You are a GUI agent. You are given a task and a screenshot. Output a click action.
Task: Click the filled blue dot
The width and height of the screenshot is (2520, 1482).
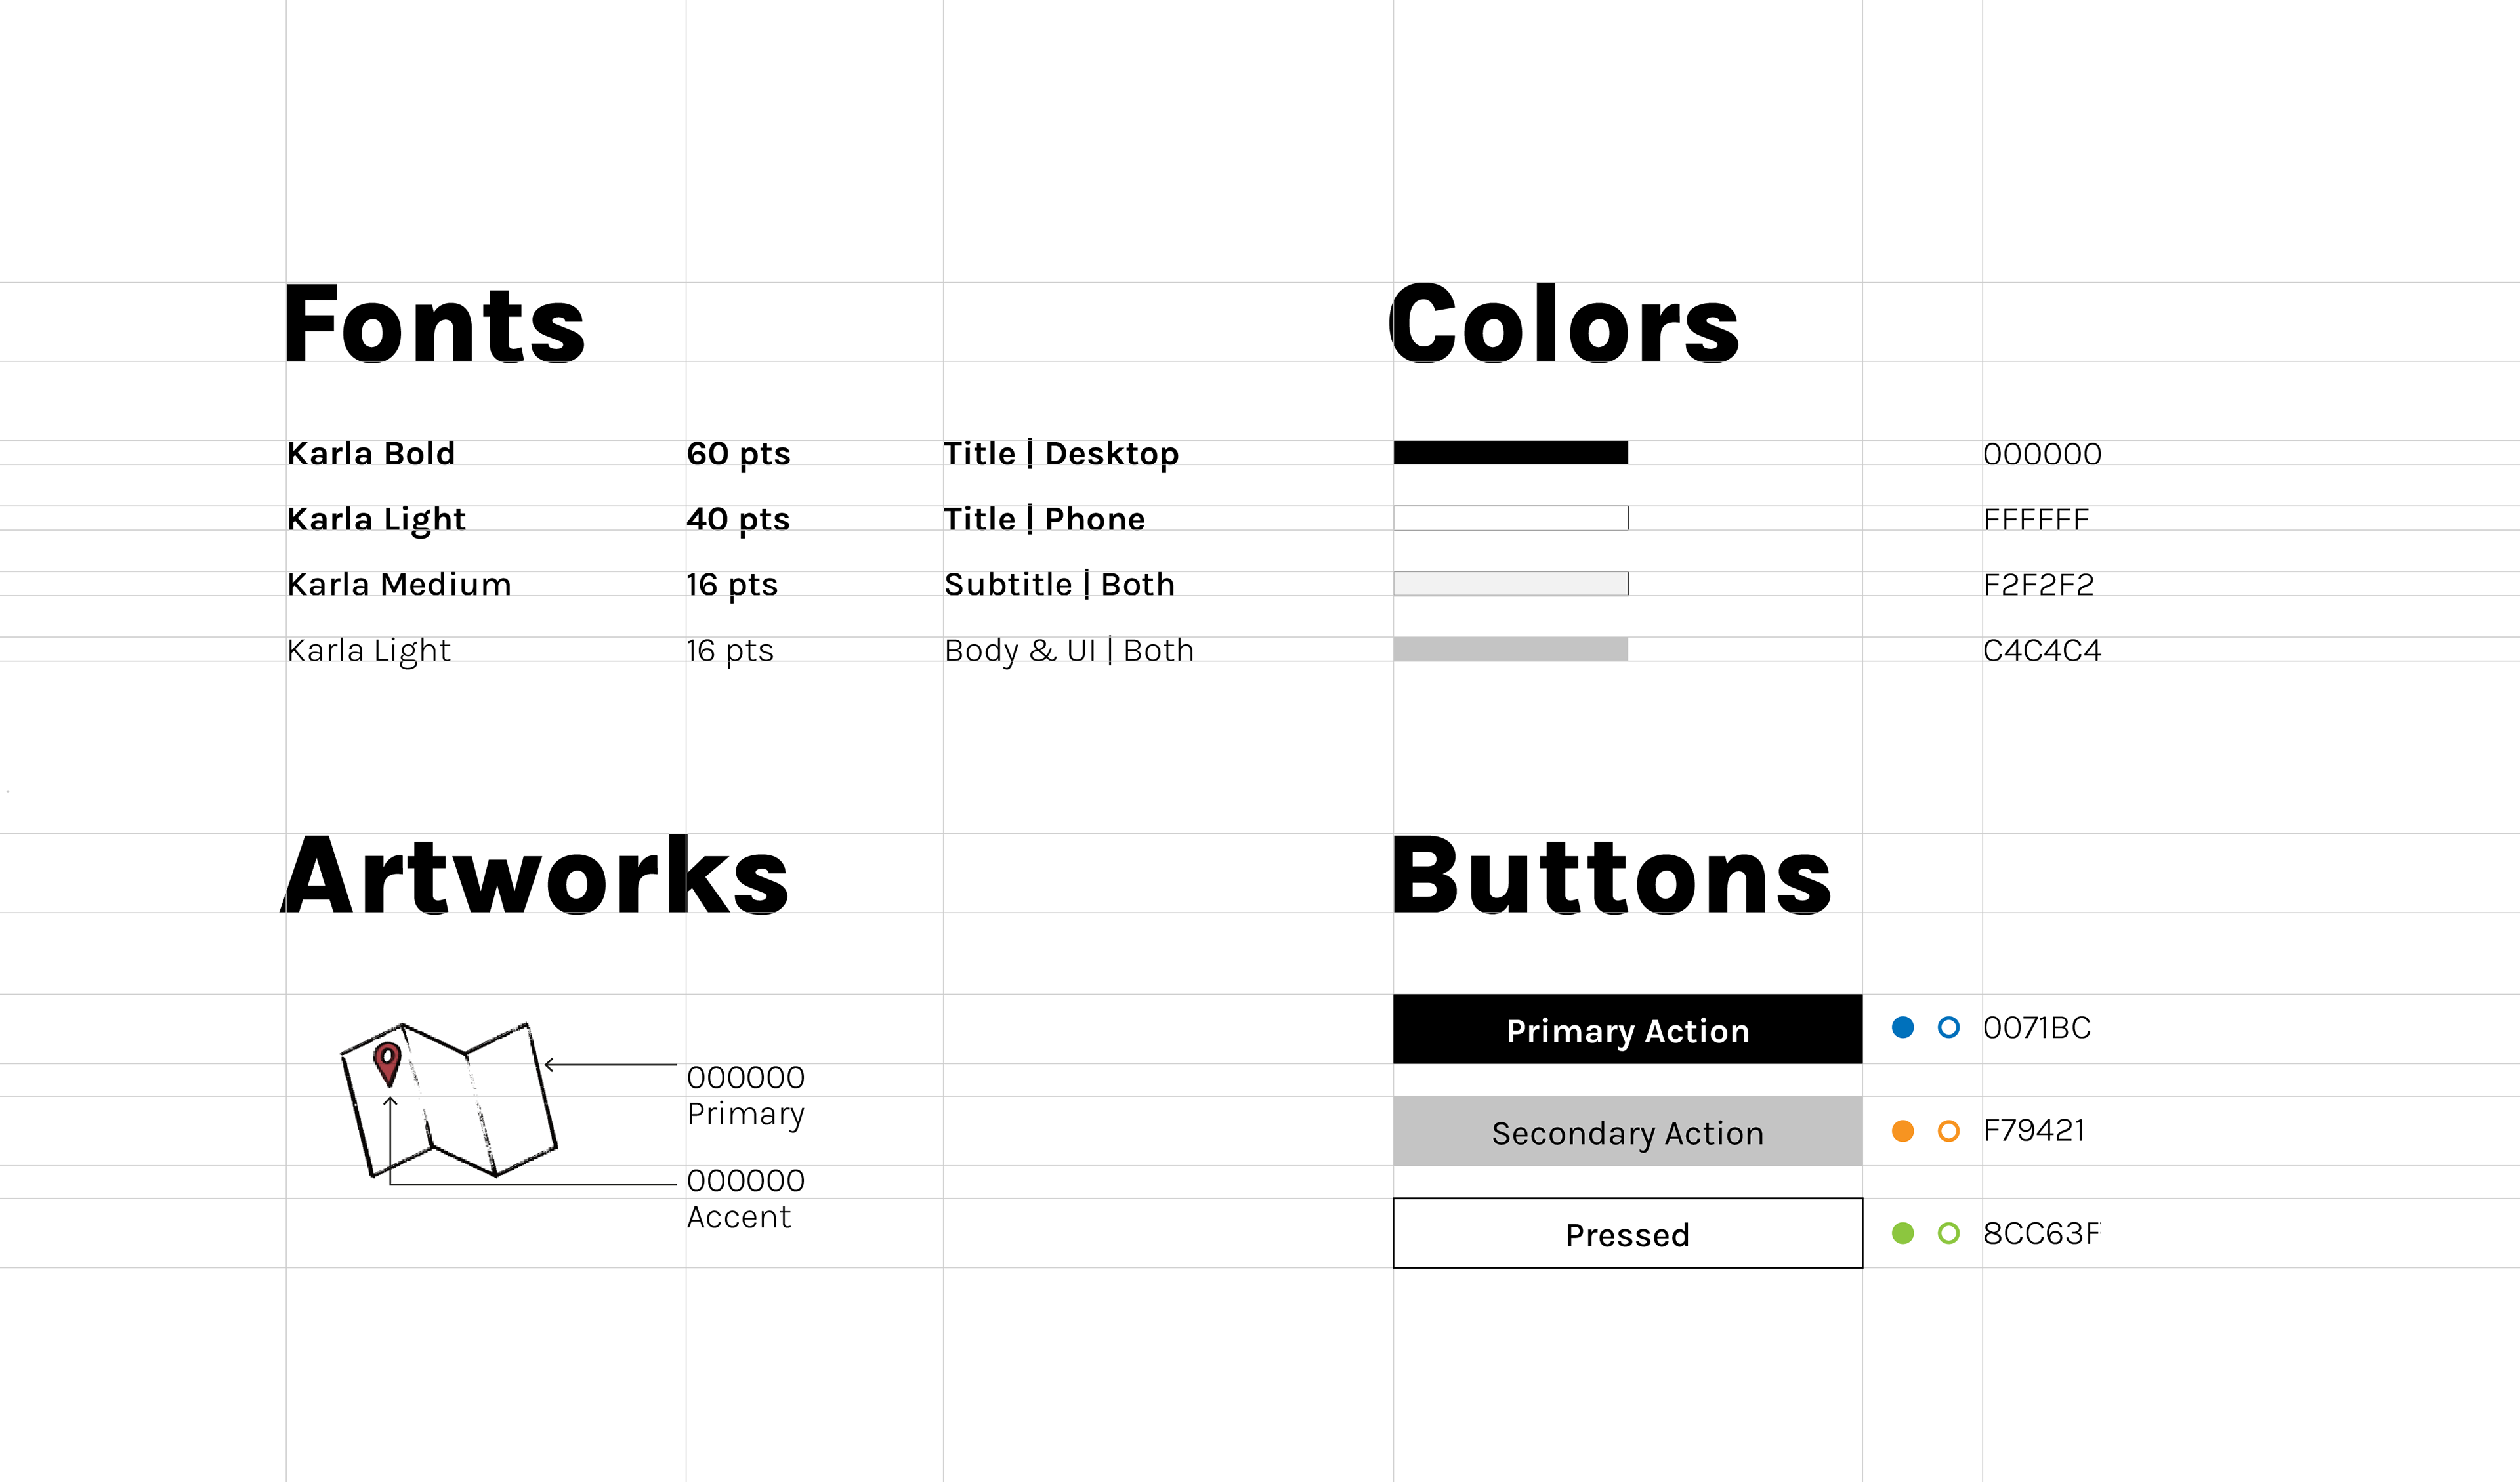tap(1902, 1027)
